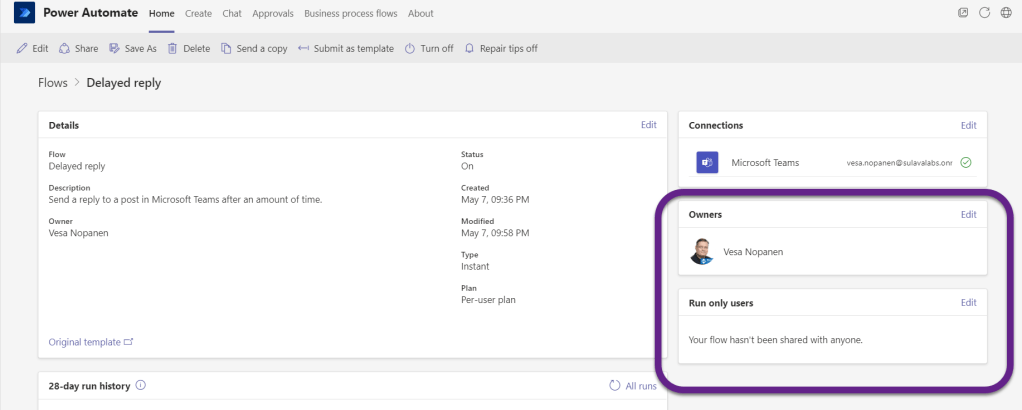Click the Delete trash icon
The height and width of the screenshot is (410, 1022).
[x=173, y=48]
